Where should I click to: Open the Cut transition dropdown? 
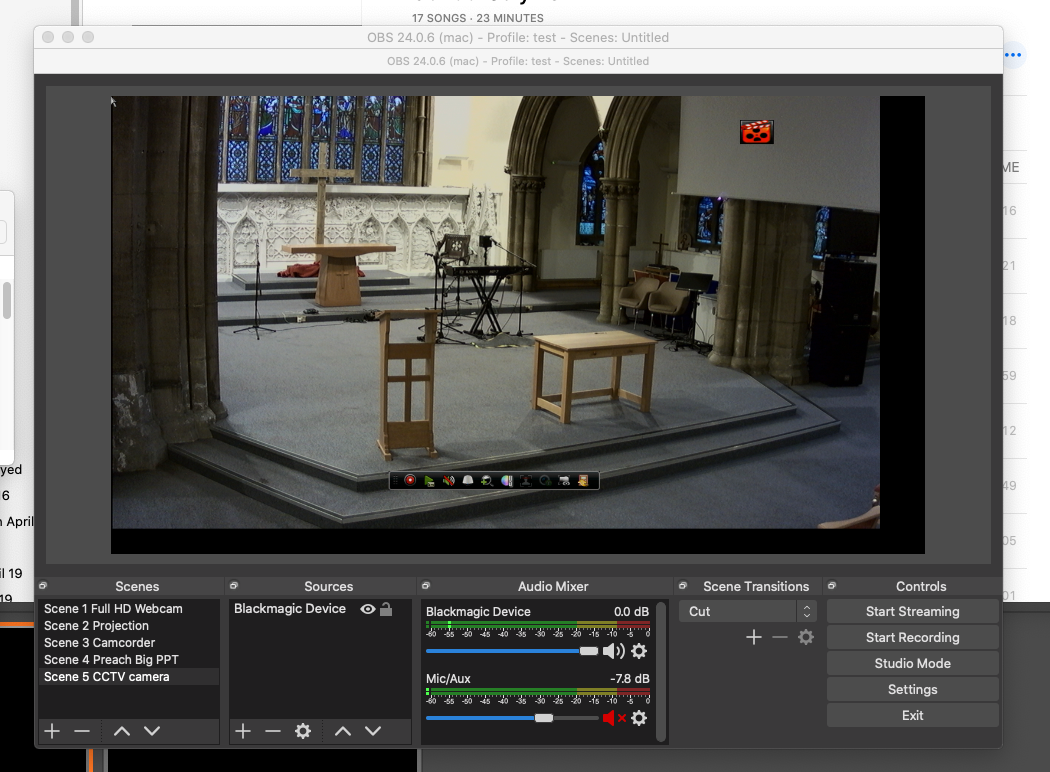(747, 611)
